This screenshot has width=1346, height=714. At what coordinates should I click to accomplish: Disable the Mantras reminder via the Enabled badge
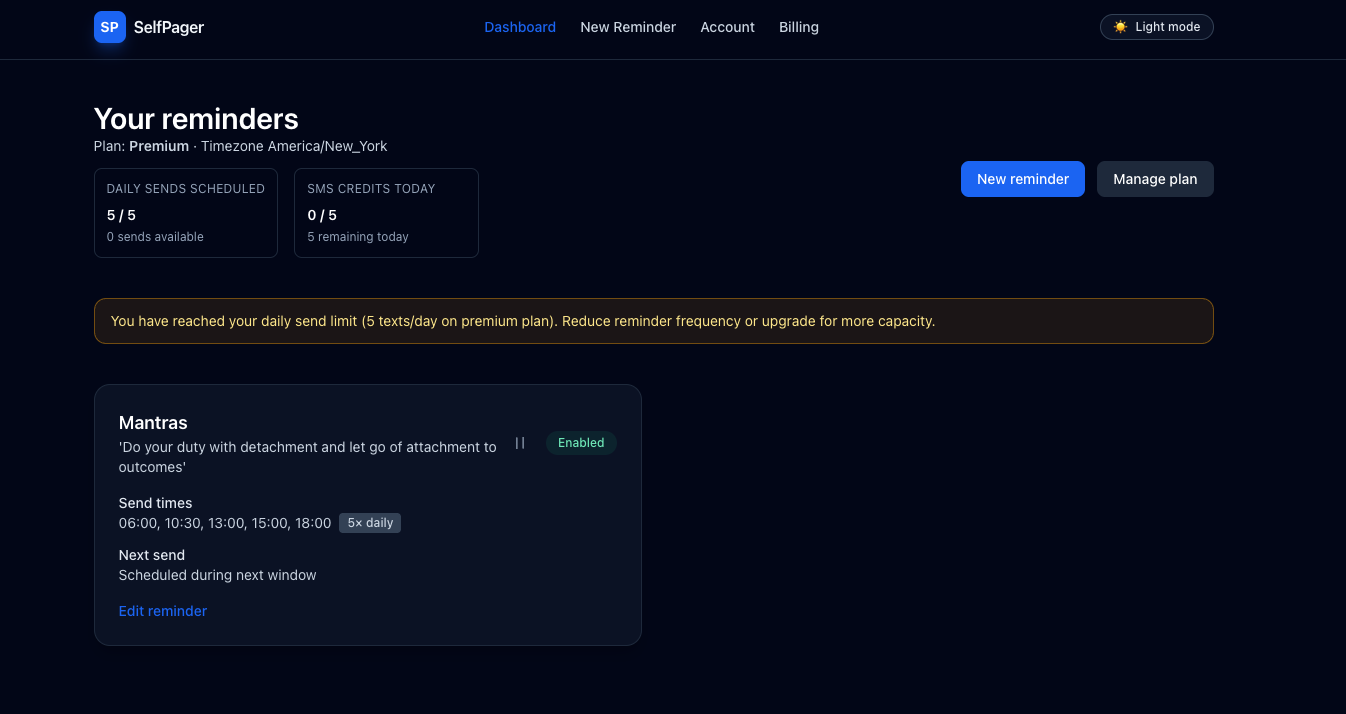tap(581, 443)
